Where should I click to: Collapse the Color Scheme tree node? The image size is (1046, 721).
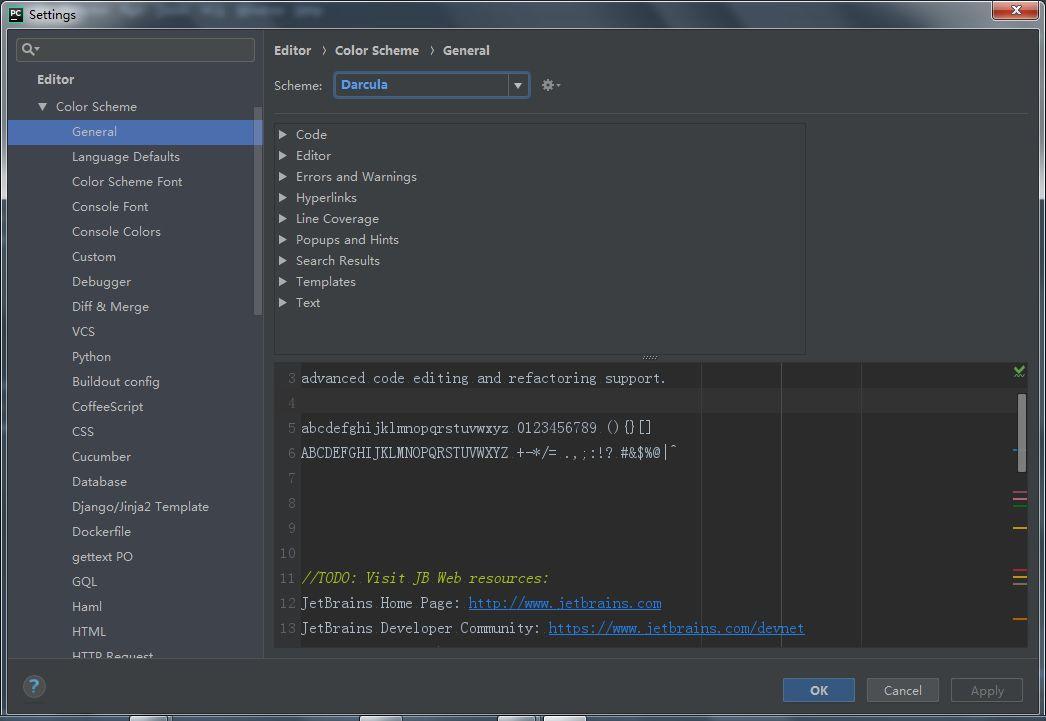[43, 107]
